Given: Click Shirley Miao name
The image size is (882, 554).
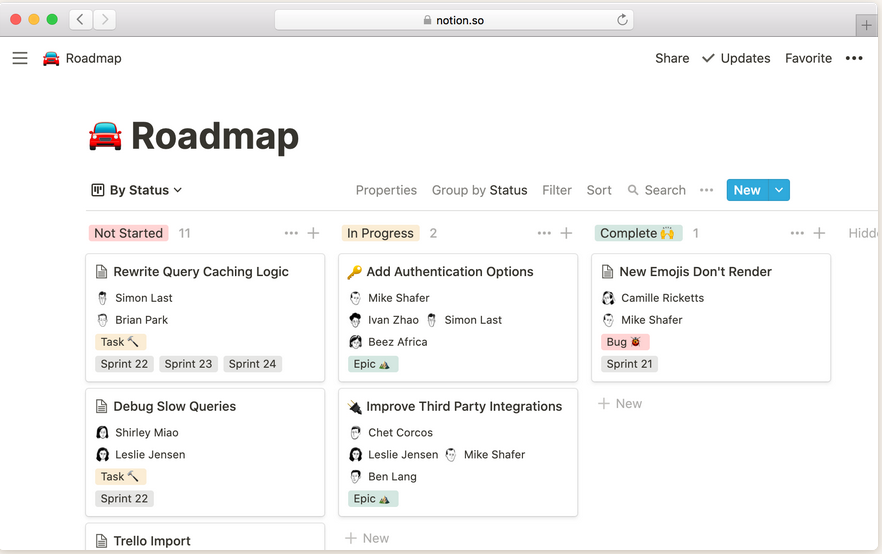Looking at the screenshot, I should [x=147, y=433].
